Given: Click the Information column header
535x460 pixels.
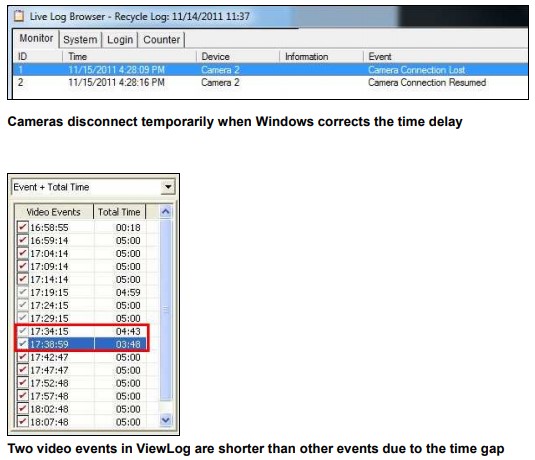Looking at the screenshot, I should pyautogui.click(x=321, y=56).
